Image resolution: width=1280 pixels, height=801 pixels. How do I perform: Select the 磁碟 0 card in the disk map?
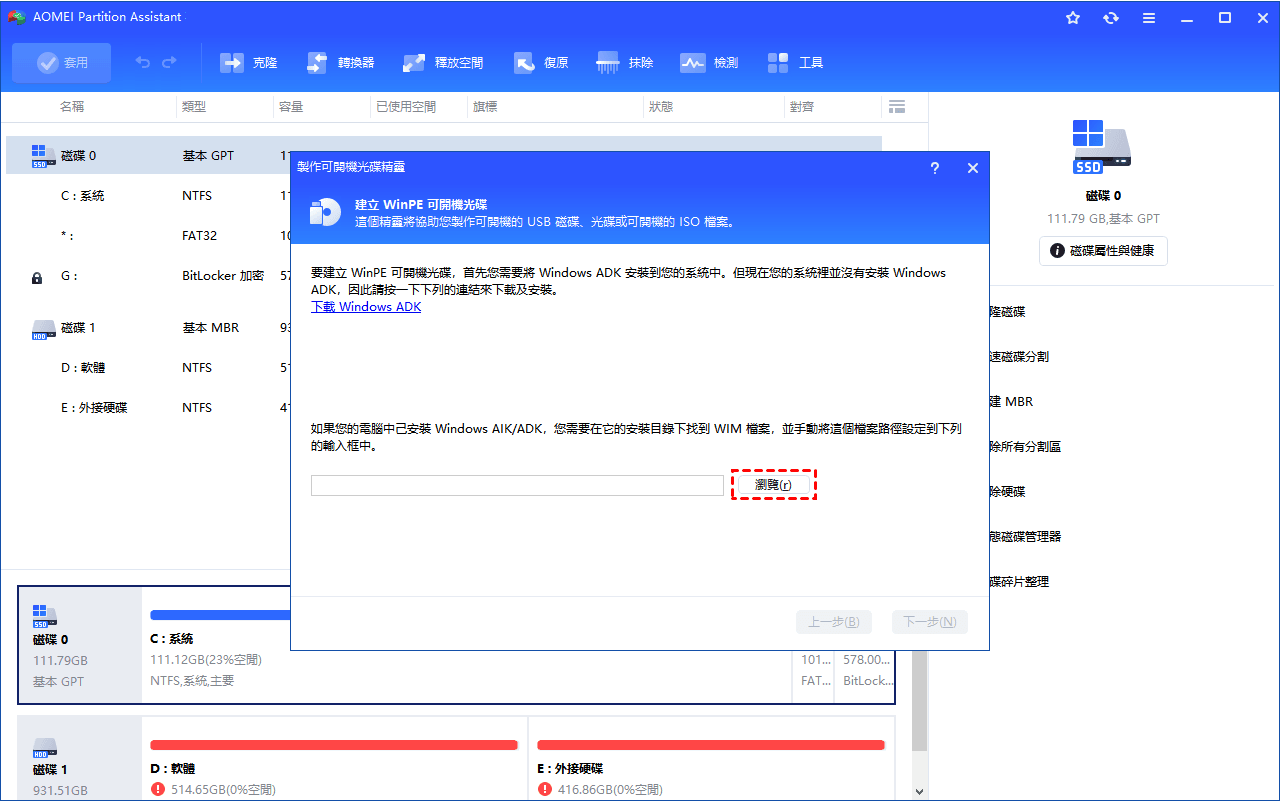pos(80,645)
